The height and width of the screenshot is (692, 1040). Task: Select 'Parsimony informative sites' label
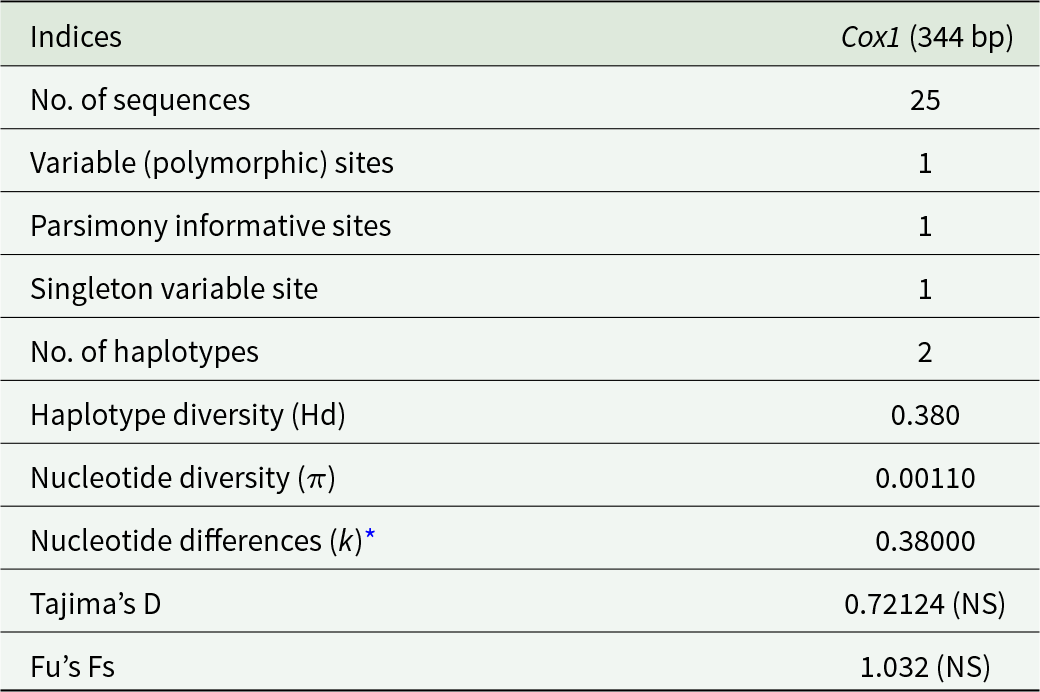(210, 226)
